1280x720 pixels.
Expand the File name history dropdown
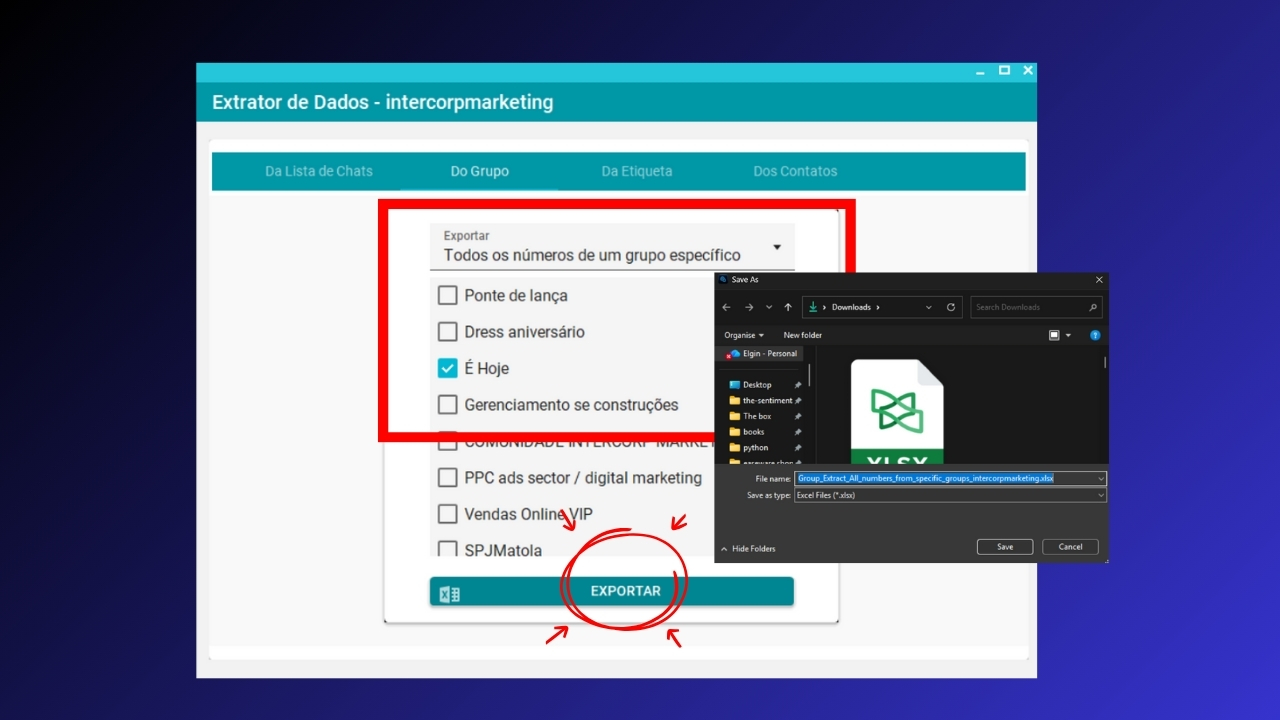click(1101, 479)
